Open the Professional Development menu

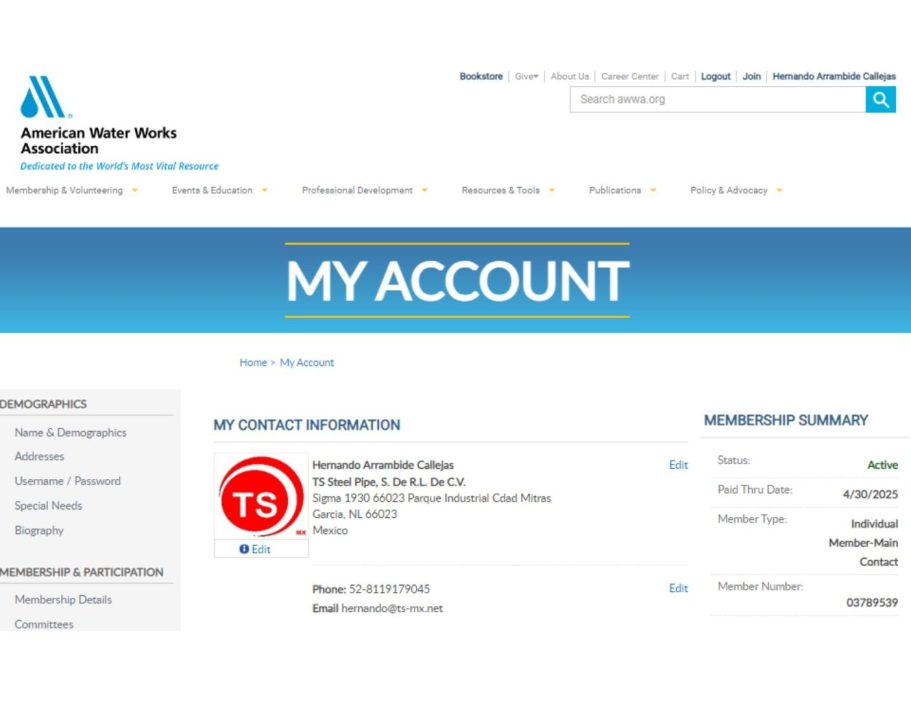click(x=357, y=190)
